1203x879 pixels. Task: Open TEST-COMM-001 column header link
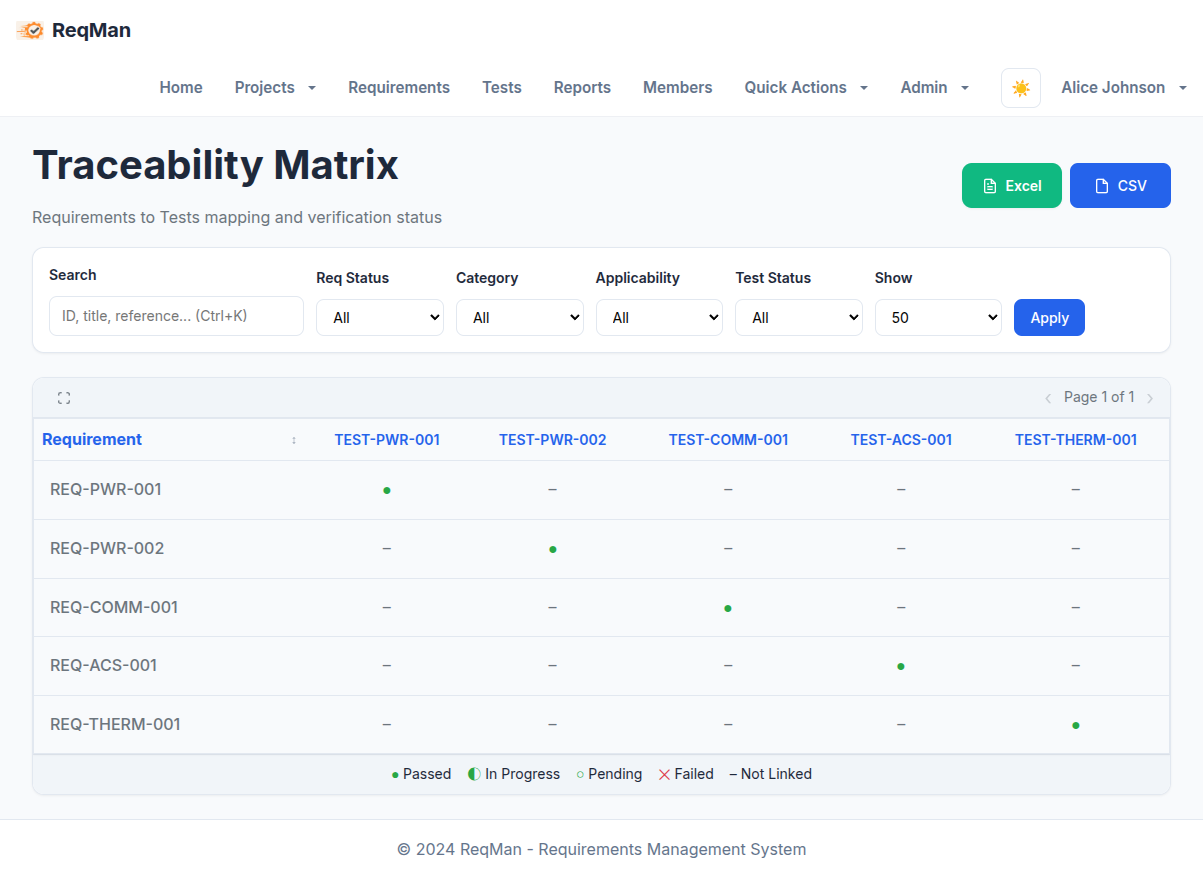click(x=729, y=440)
